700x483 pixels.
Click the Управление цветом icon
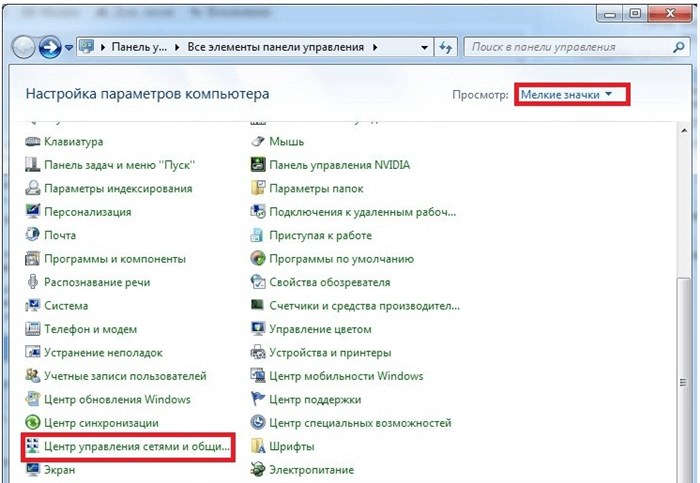coord(258,329)
